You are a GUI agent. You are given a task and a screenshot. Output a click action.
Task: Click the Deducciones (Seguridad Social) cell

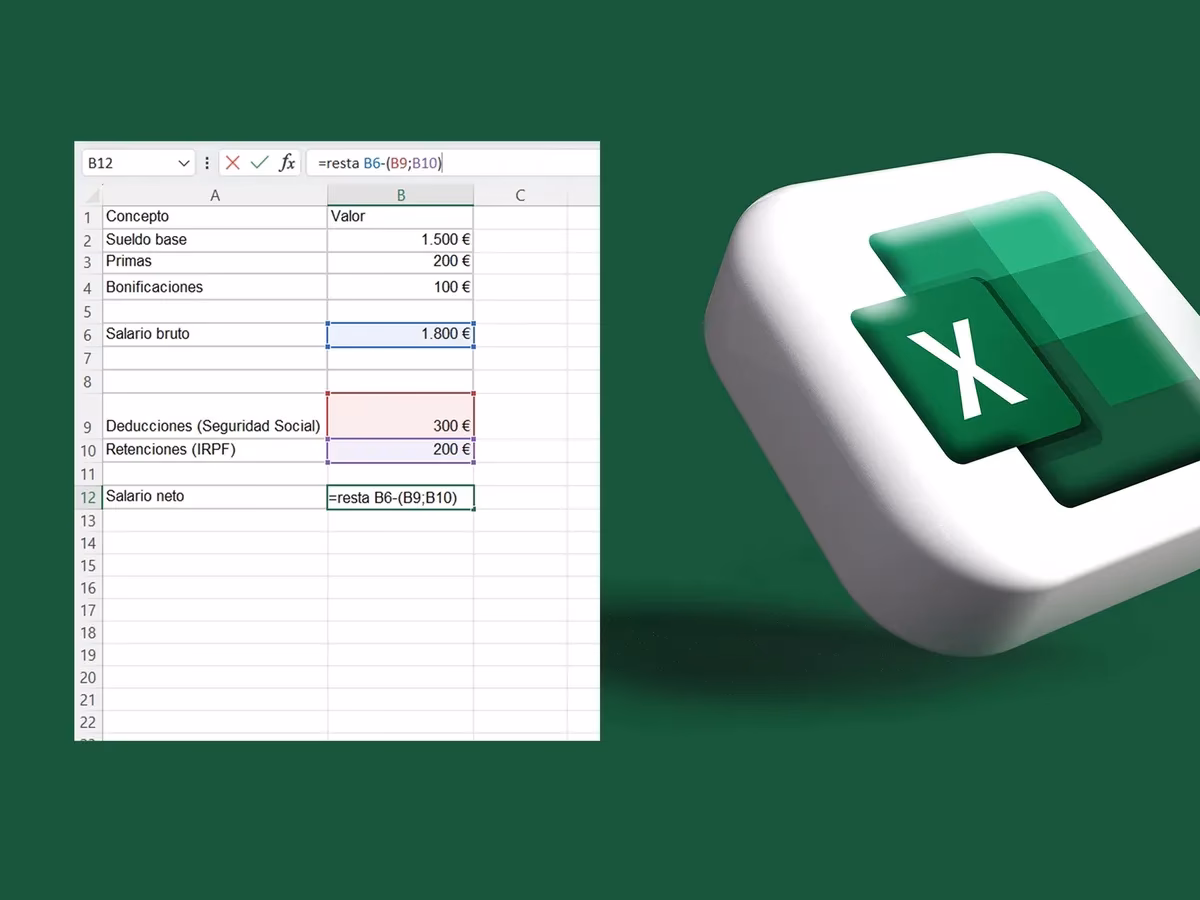coord(215,425)
